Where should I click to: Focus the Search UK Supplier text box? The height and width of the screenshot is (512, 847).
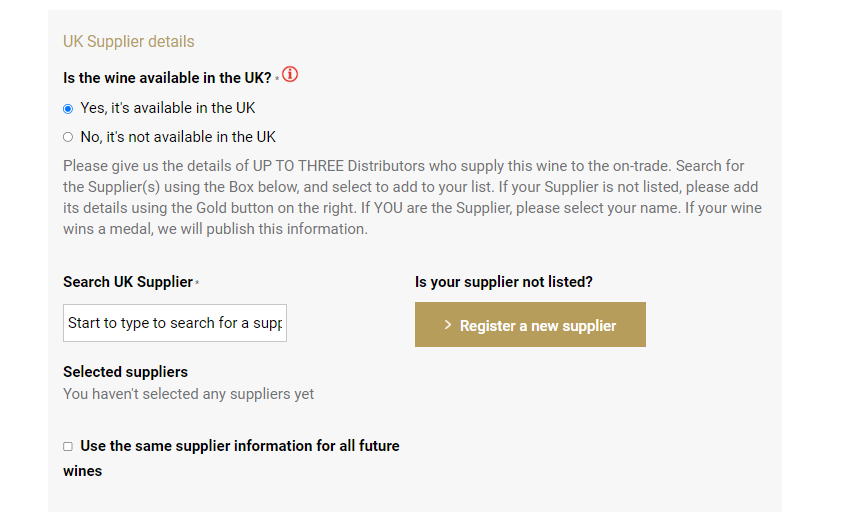(x=175, y=323)
